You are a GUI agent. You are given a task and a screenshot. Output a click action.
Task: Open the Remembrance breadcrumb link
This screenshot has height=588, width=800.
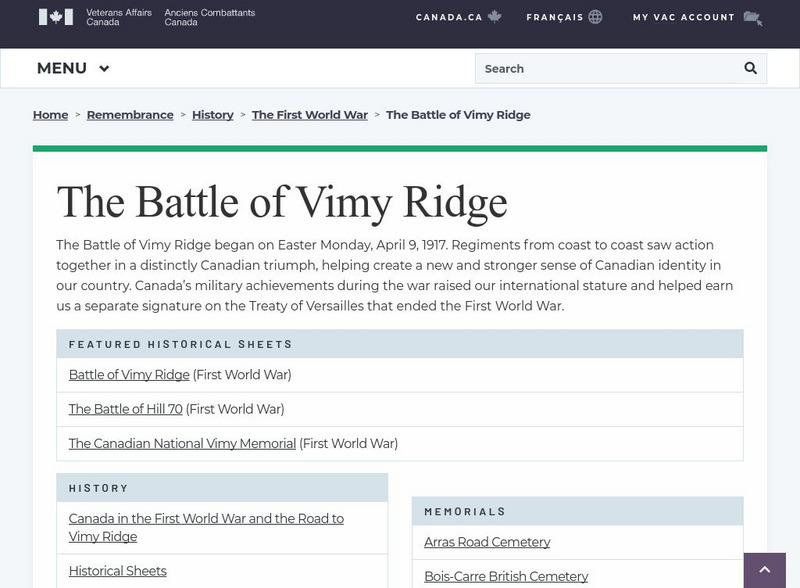(130, 115)
